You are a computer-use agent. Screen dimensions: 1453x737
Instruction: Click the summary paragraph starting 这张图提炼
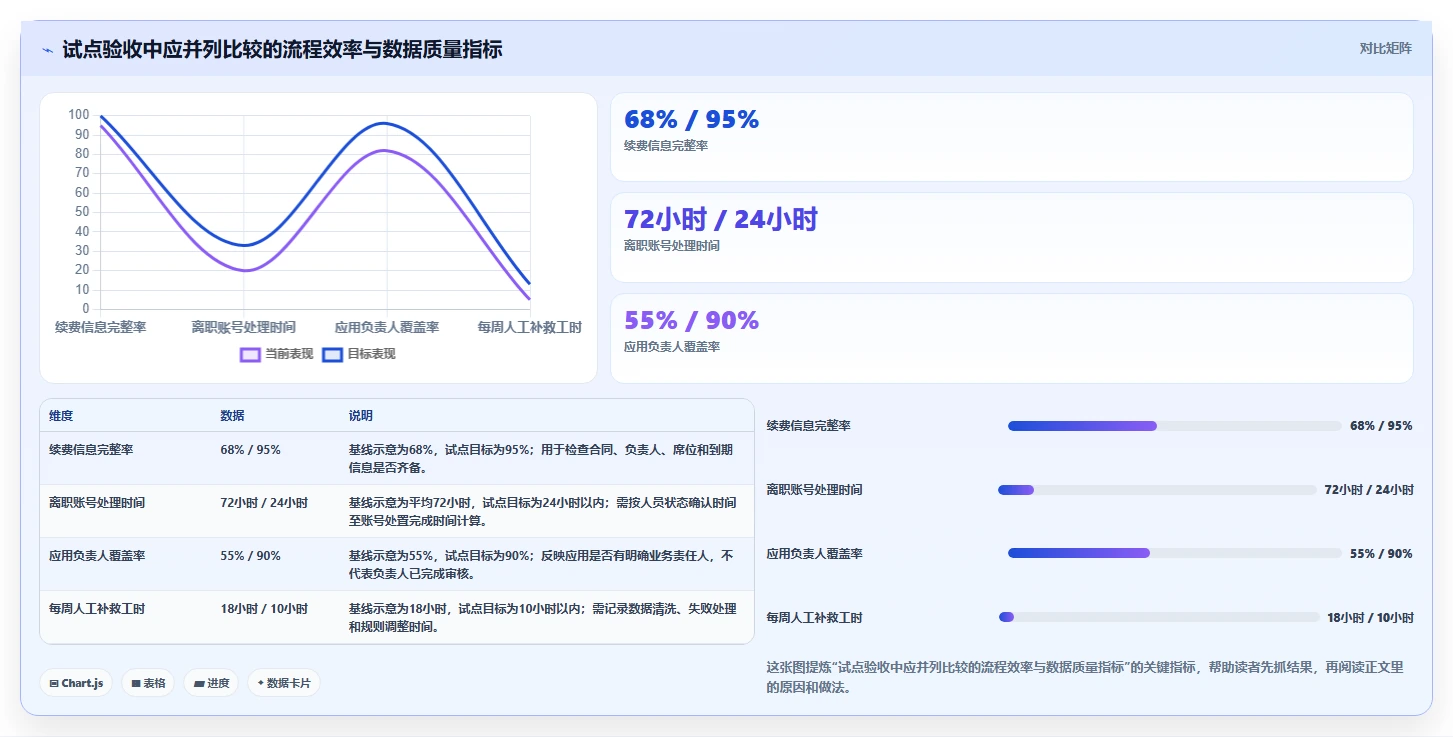tap(1085, 677)
